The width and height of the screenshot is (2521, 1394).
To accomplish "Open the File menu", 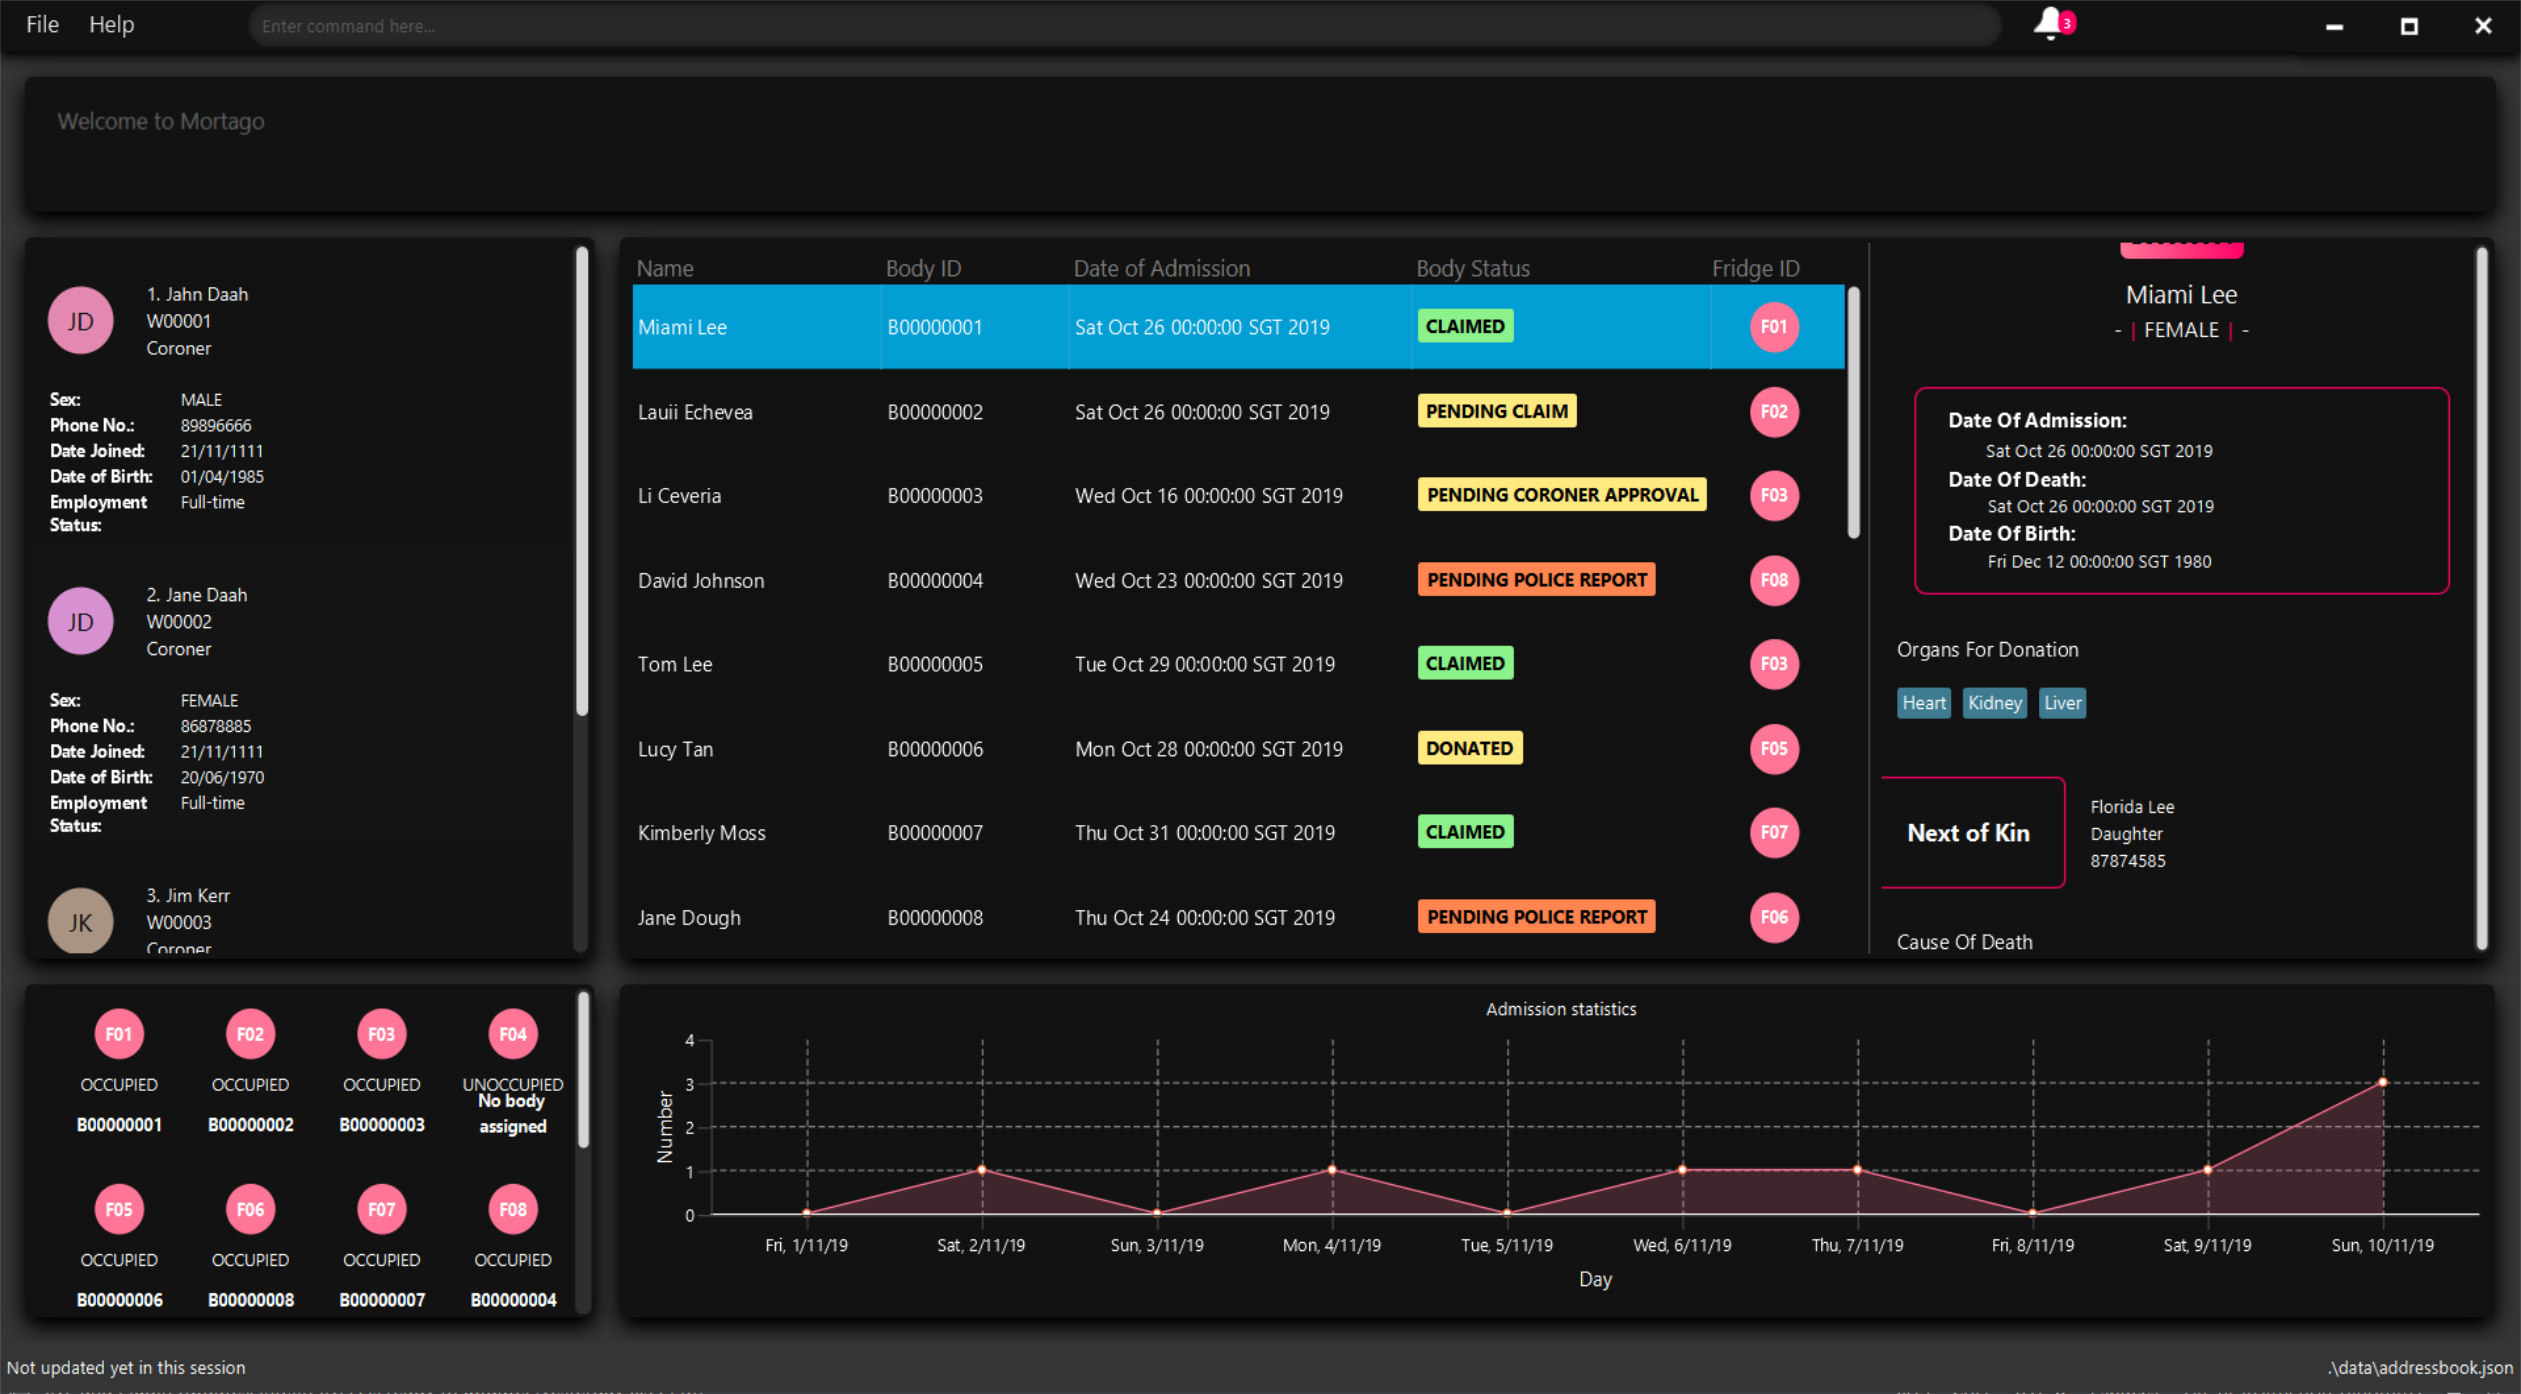I will click(x=42, y=25).
